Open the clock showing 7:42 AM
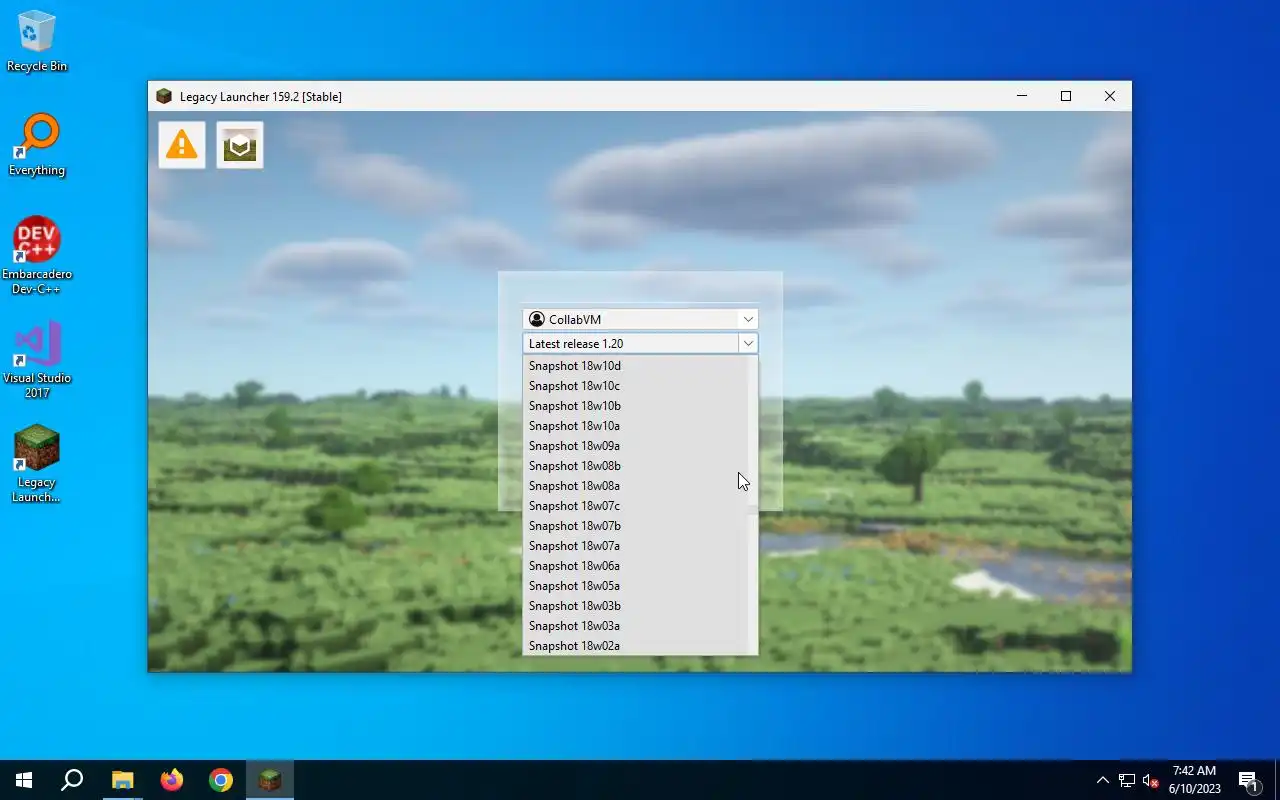Screen dimensions: 1280x800 (x=1194, y=780)
